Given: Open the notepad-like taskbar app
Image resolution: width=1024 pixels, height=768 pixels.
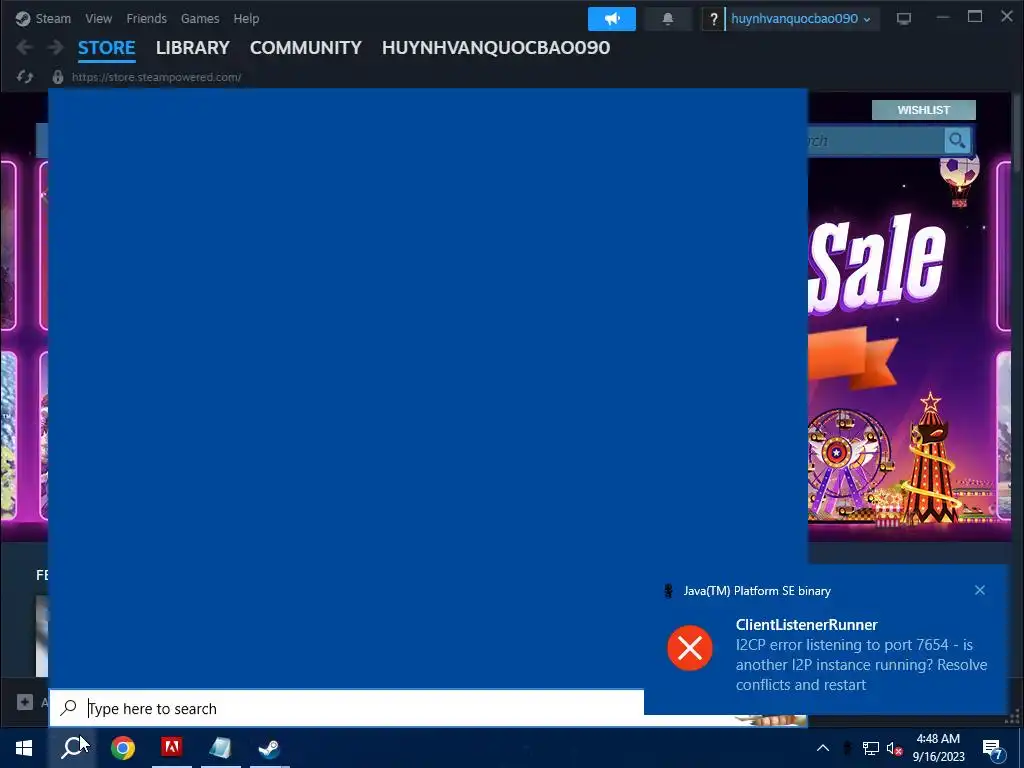Looking at the screenshot, I should point(221,748).
